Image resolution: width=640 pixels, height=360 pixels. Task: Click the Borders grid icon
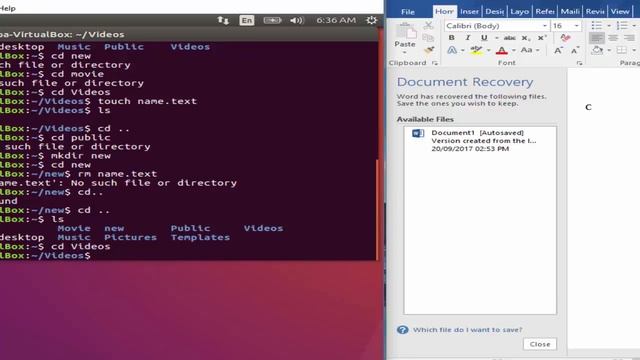point(622,50)
